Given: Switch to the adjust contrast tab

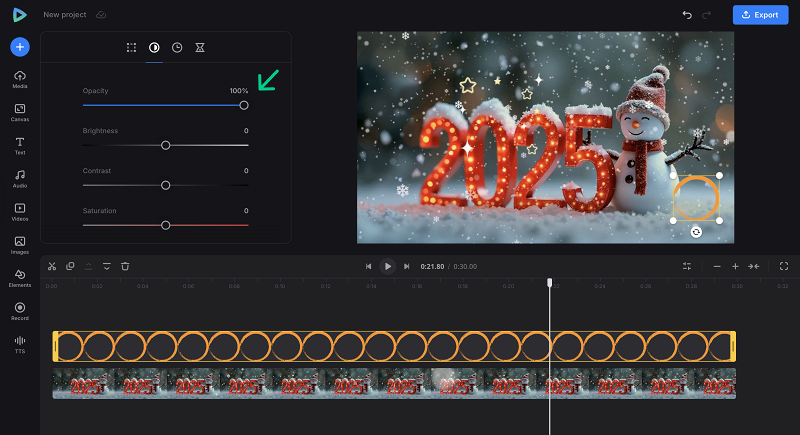Looking at the screenshot, I should click(154, 47).
